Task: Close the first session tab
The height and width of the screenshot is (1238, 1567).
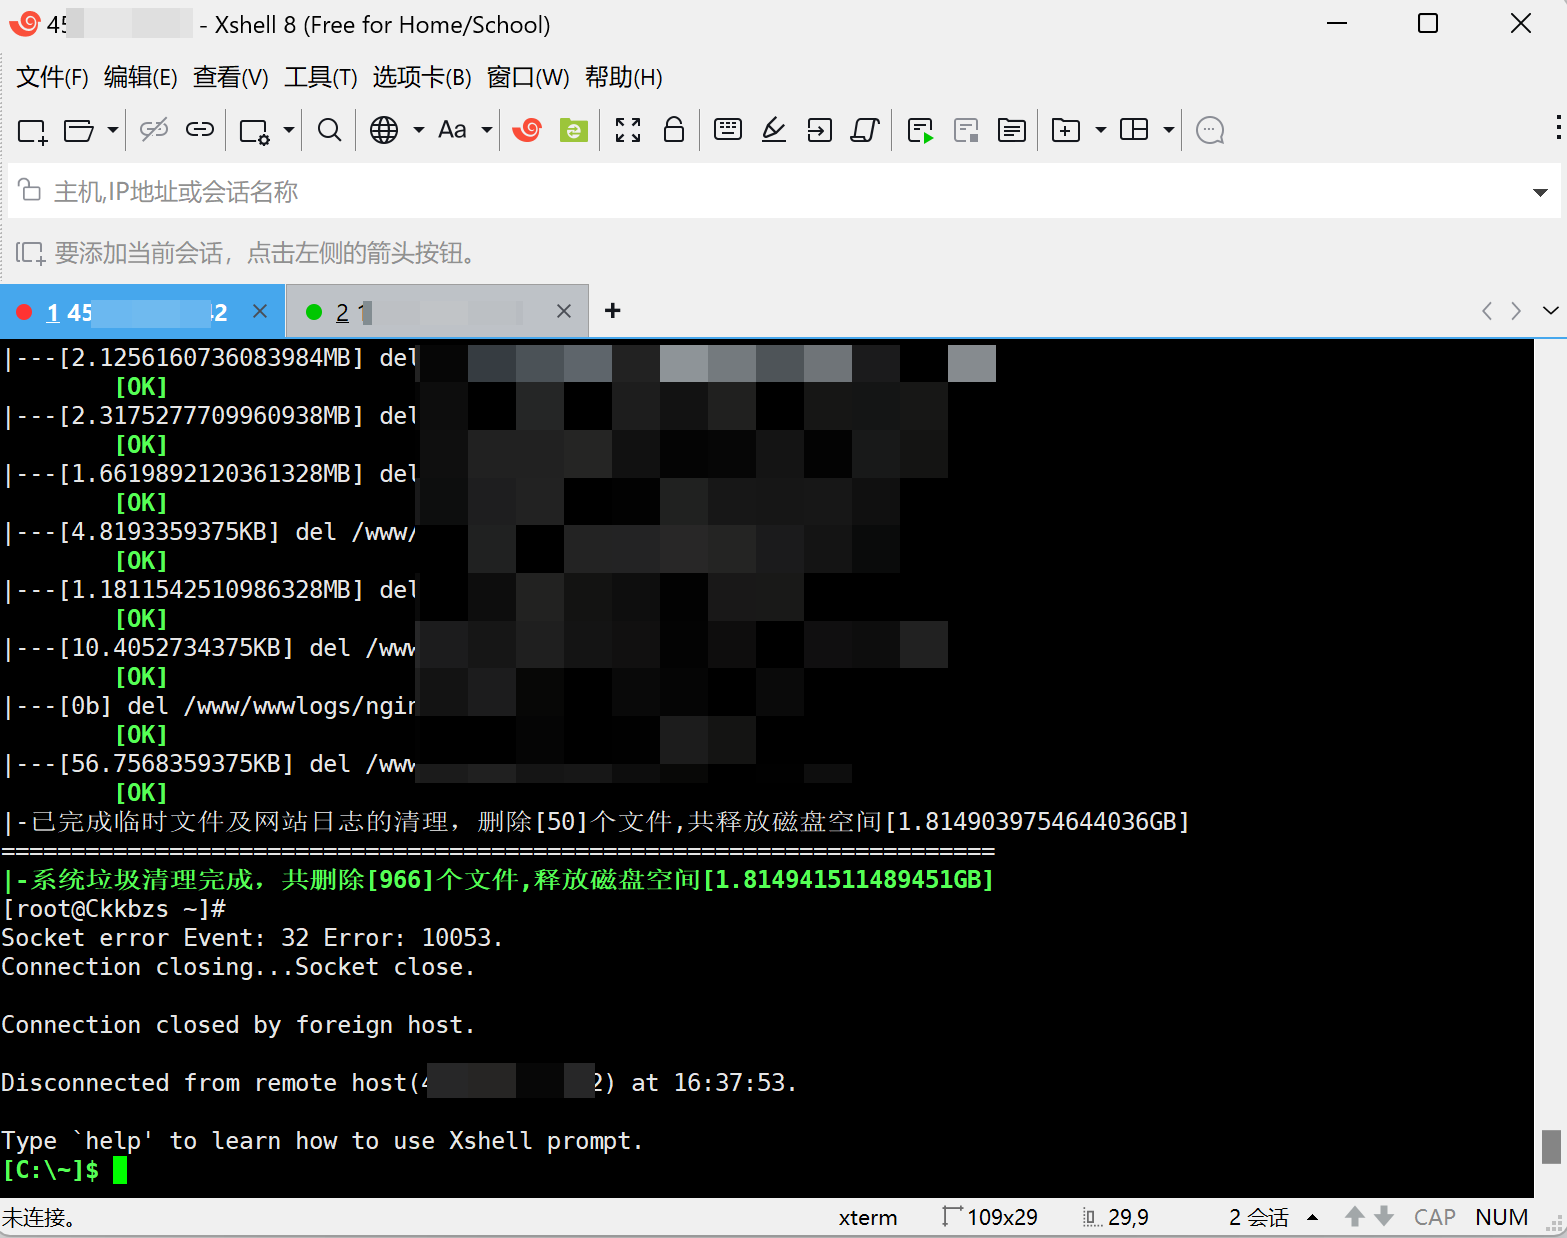Action: [260, 311]
